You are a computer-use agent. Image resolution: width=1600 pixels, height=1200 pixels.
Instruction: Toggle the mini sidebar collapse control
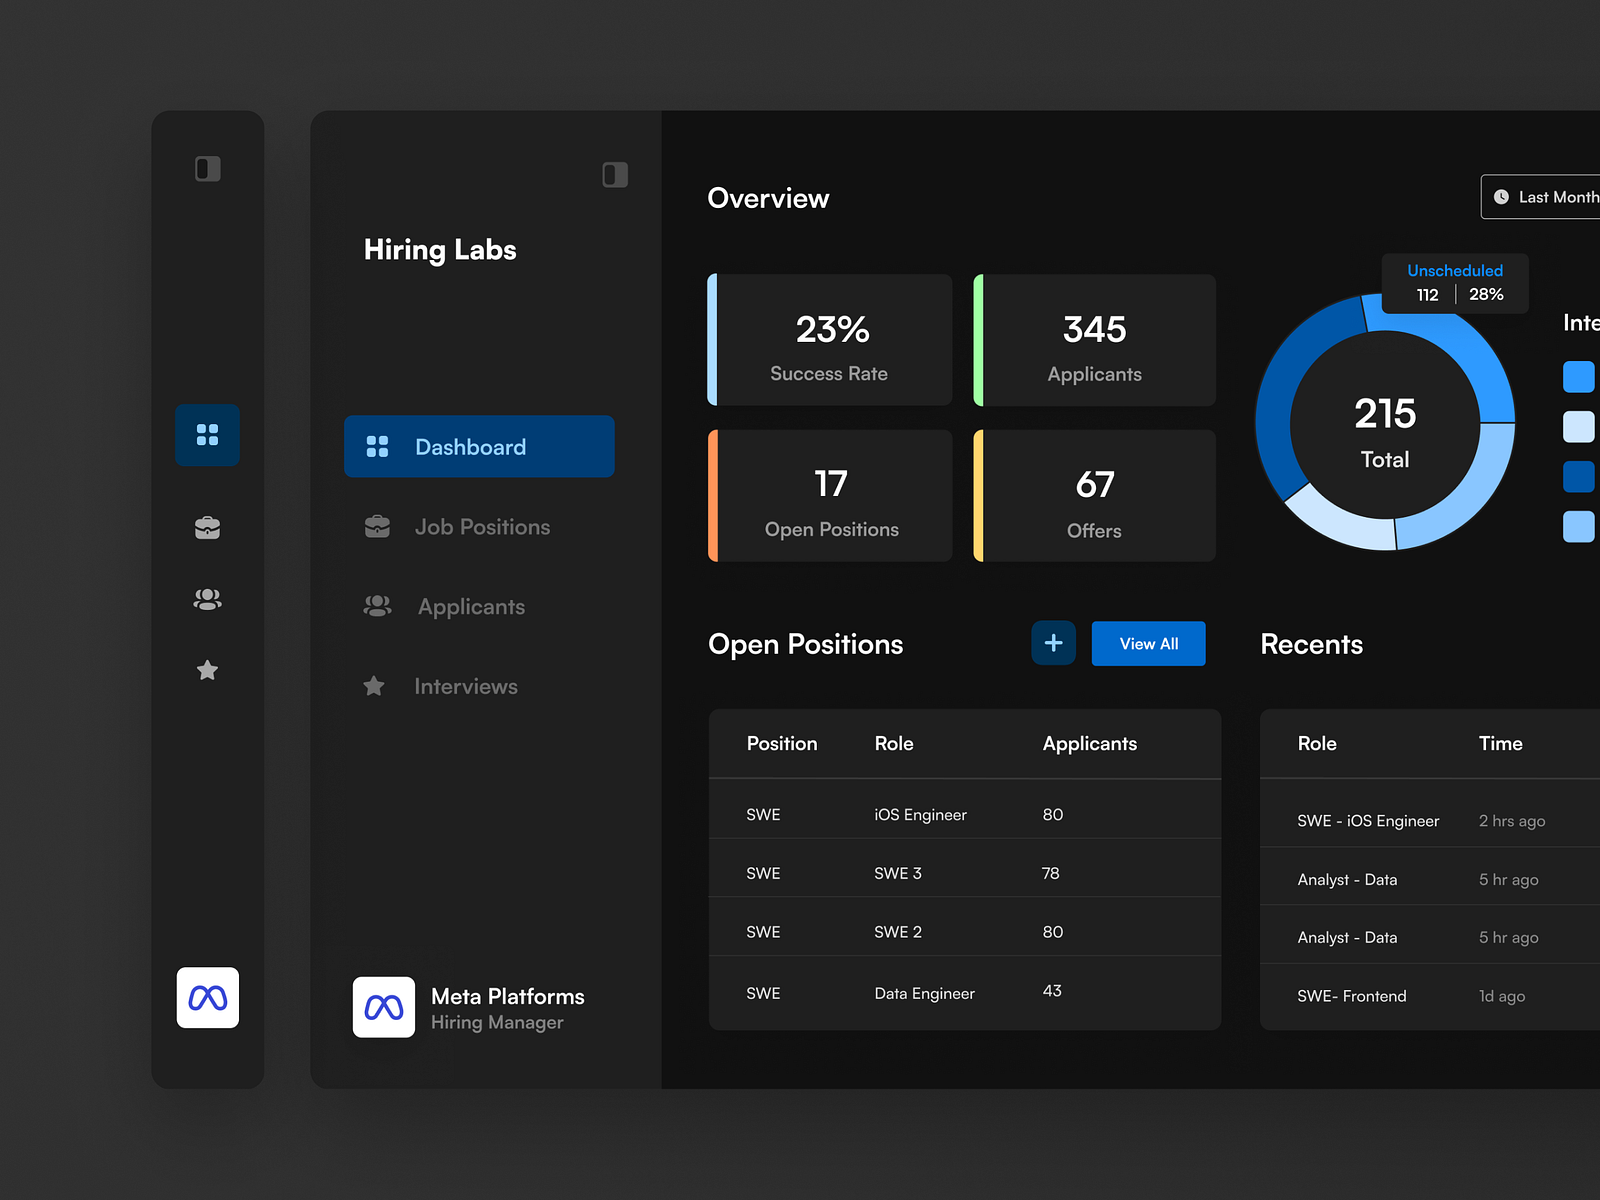click(x=208, y=168)
